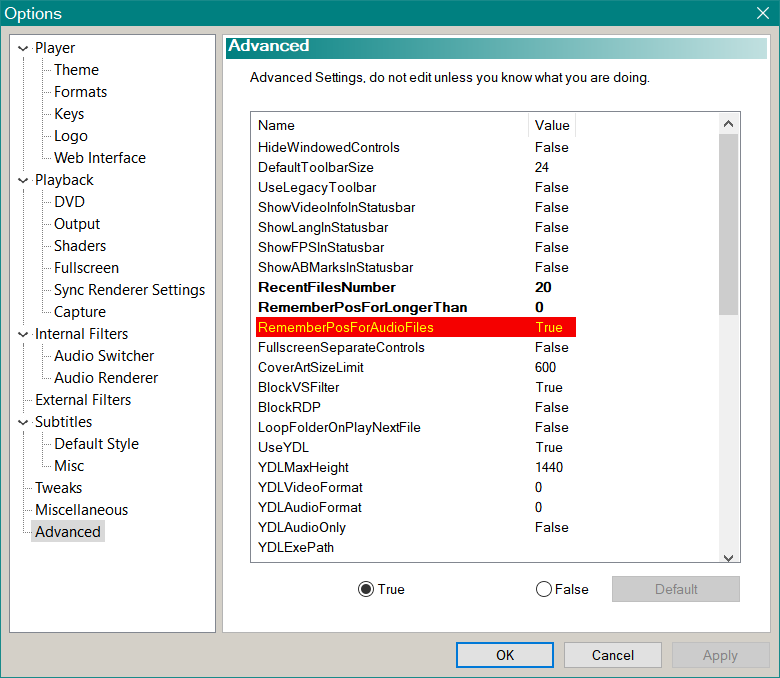Select the True radio button

tap(366, 589)
